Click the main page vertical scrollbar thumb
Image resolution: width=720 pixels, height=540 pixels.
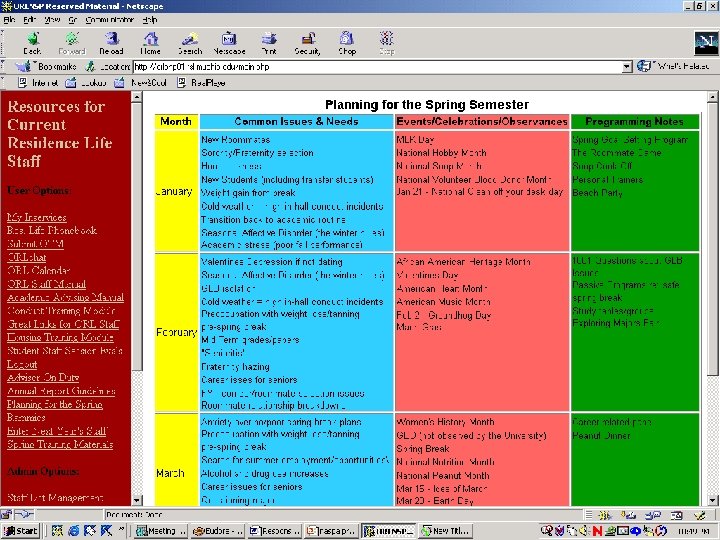[x=712, y=239]
